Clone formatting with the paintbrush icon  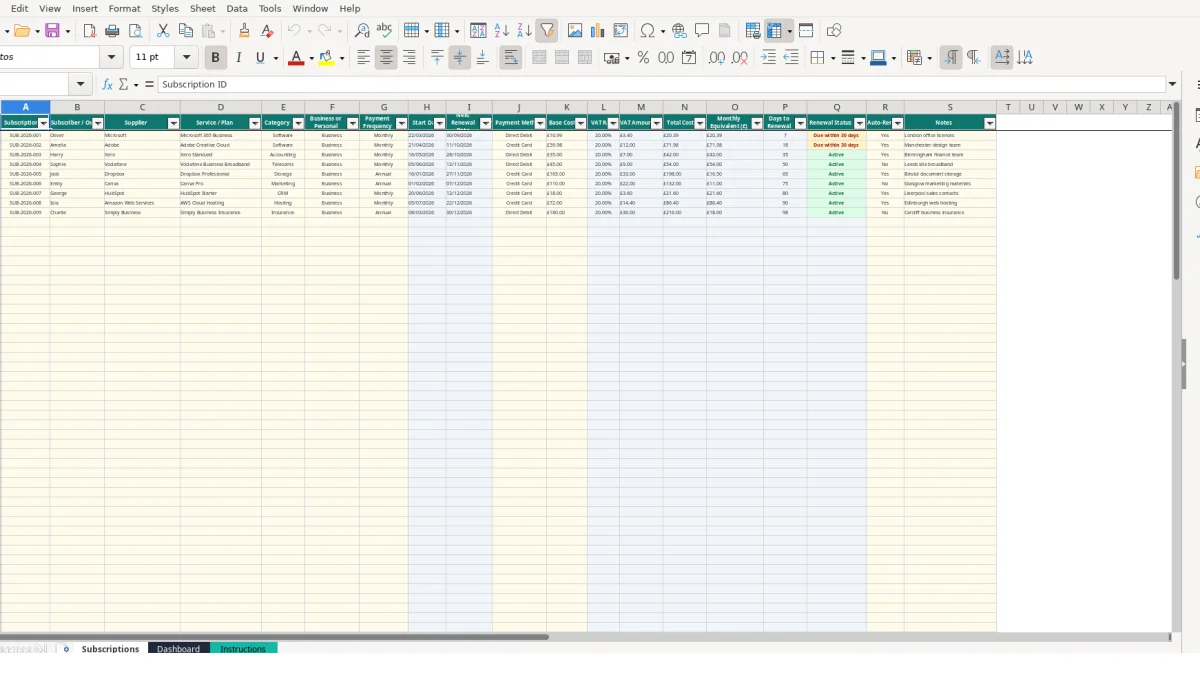pos(244,31)
